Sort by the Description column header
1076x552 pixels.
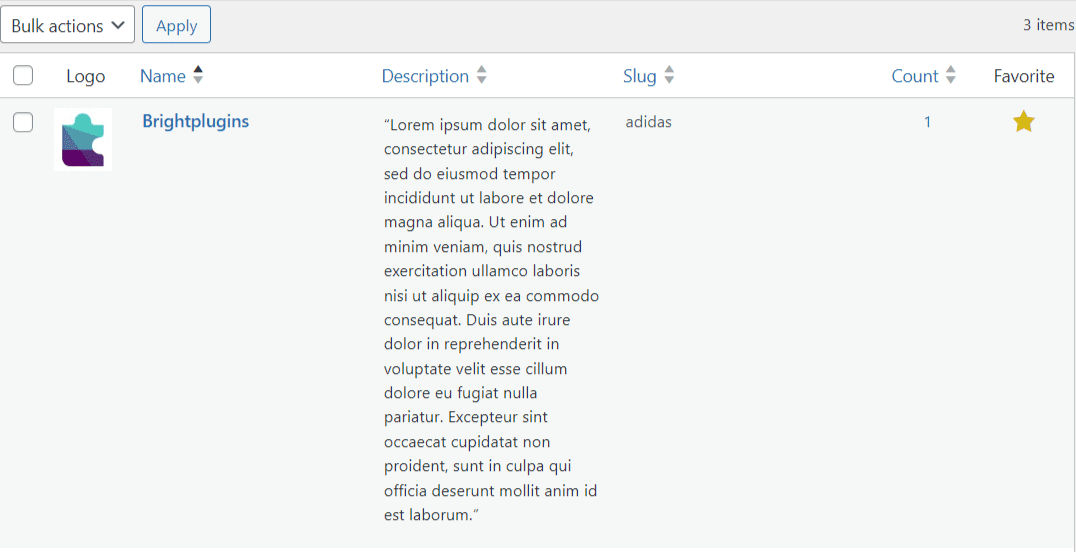coord(425,76)
